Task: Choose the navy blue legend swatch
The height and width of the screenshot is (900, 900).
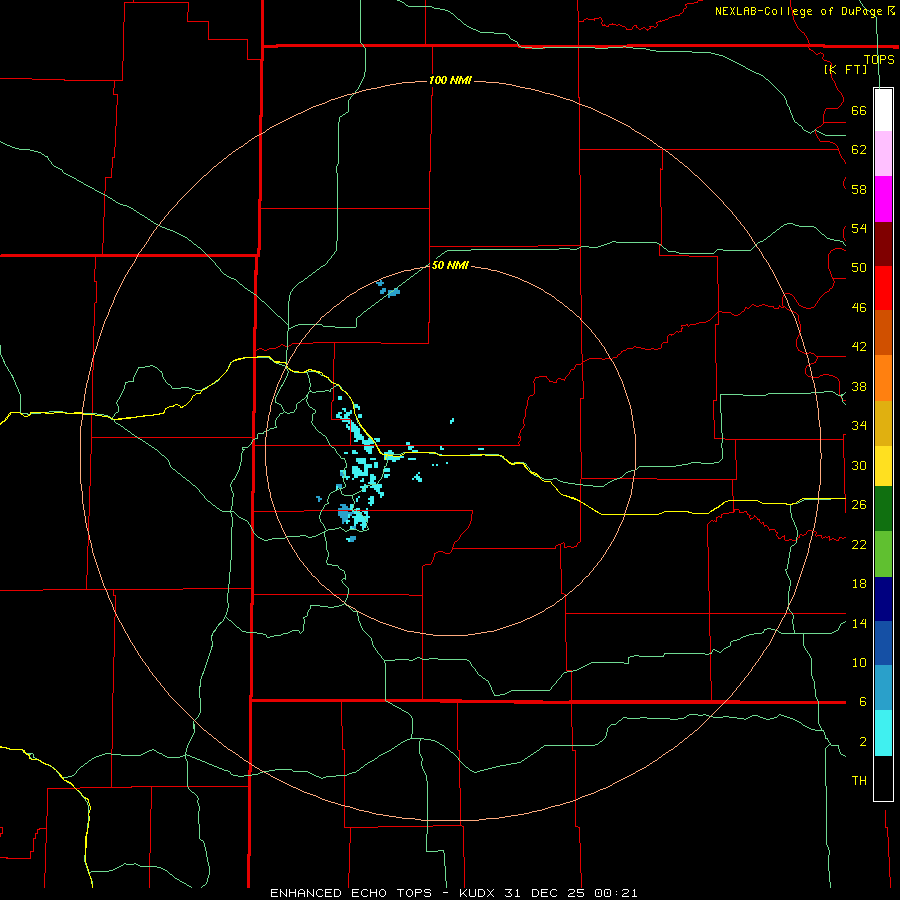Action: pos(883,599)
